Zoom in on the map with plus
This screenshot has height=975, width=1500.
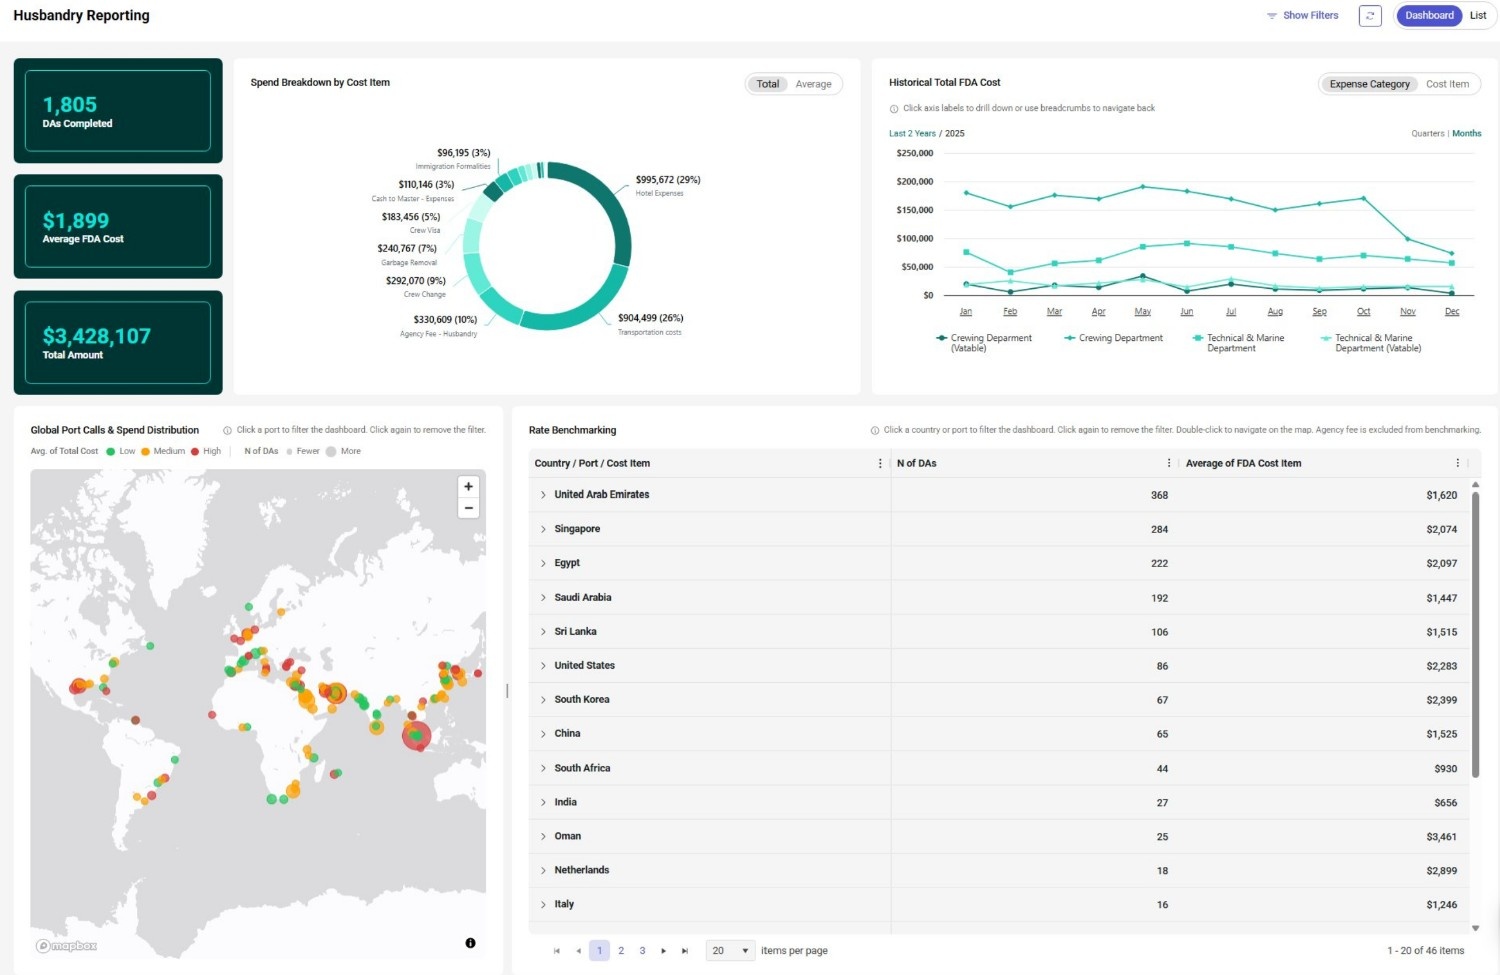(x=468, y=487)
